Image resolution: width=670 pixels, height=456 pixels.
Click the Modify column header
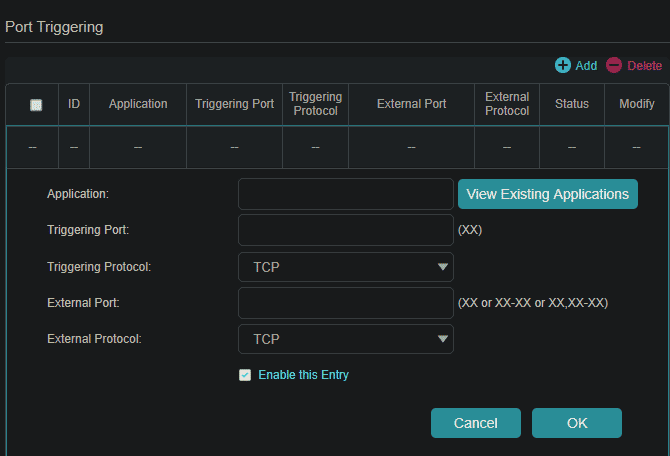[637, 104]
